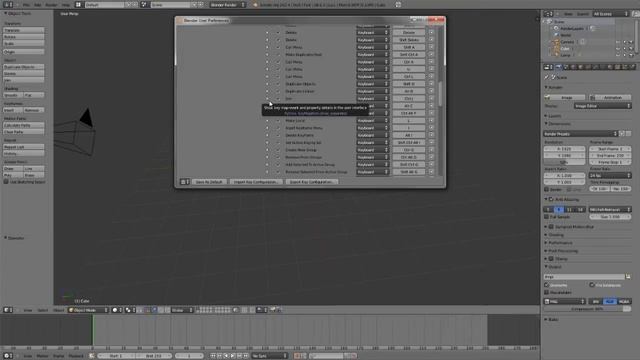The width and height of the screenshot is (640, 360).
Task: Open the Add menu
Action: click(38, 5)
